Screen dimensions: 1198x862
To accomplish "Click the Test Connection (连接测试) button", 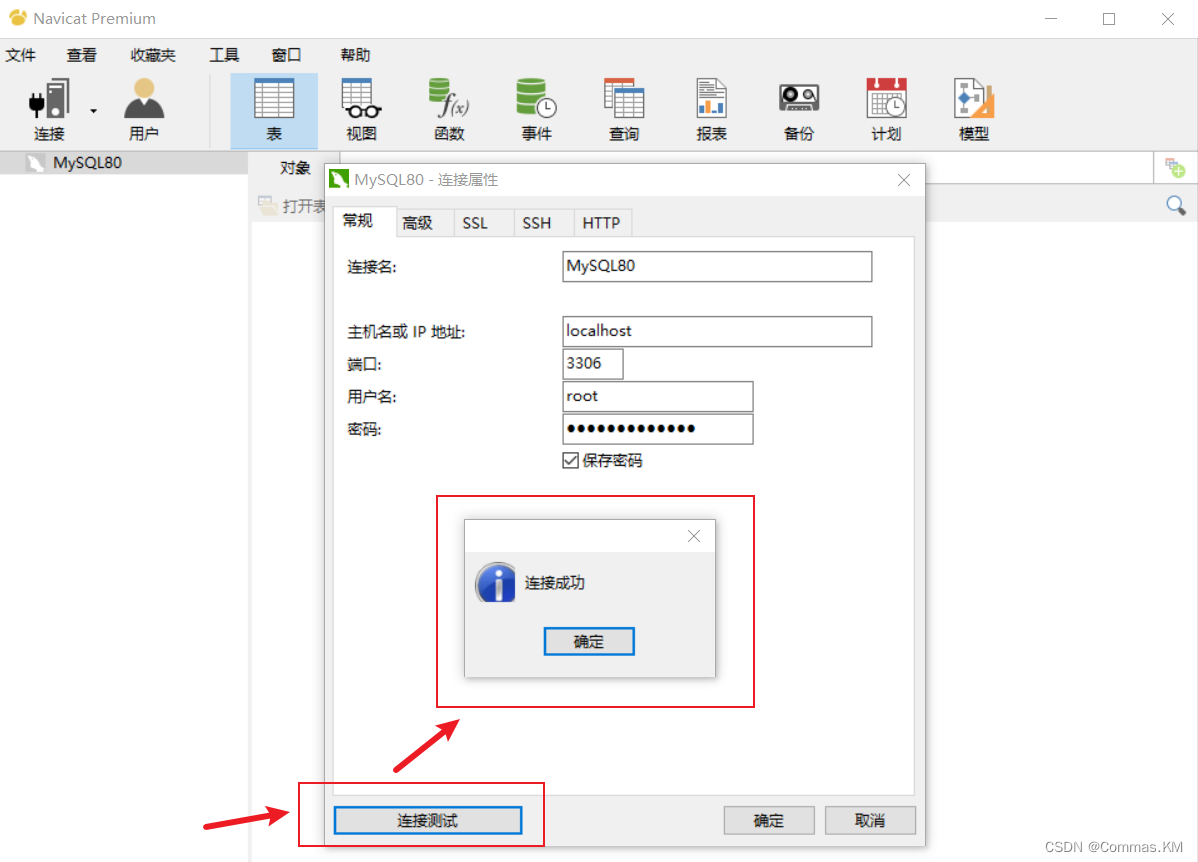I will tap(428, 821).
